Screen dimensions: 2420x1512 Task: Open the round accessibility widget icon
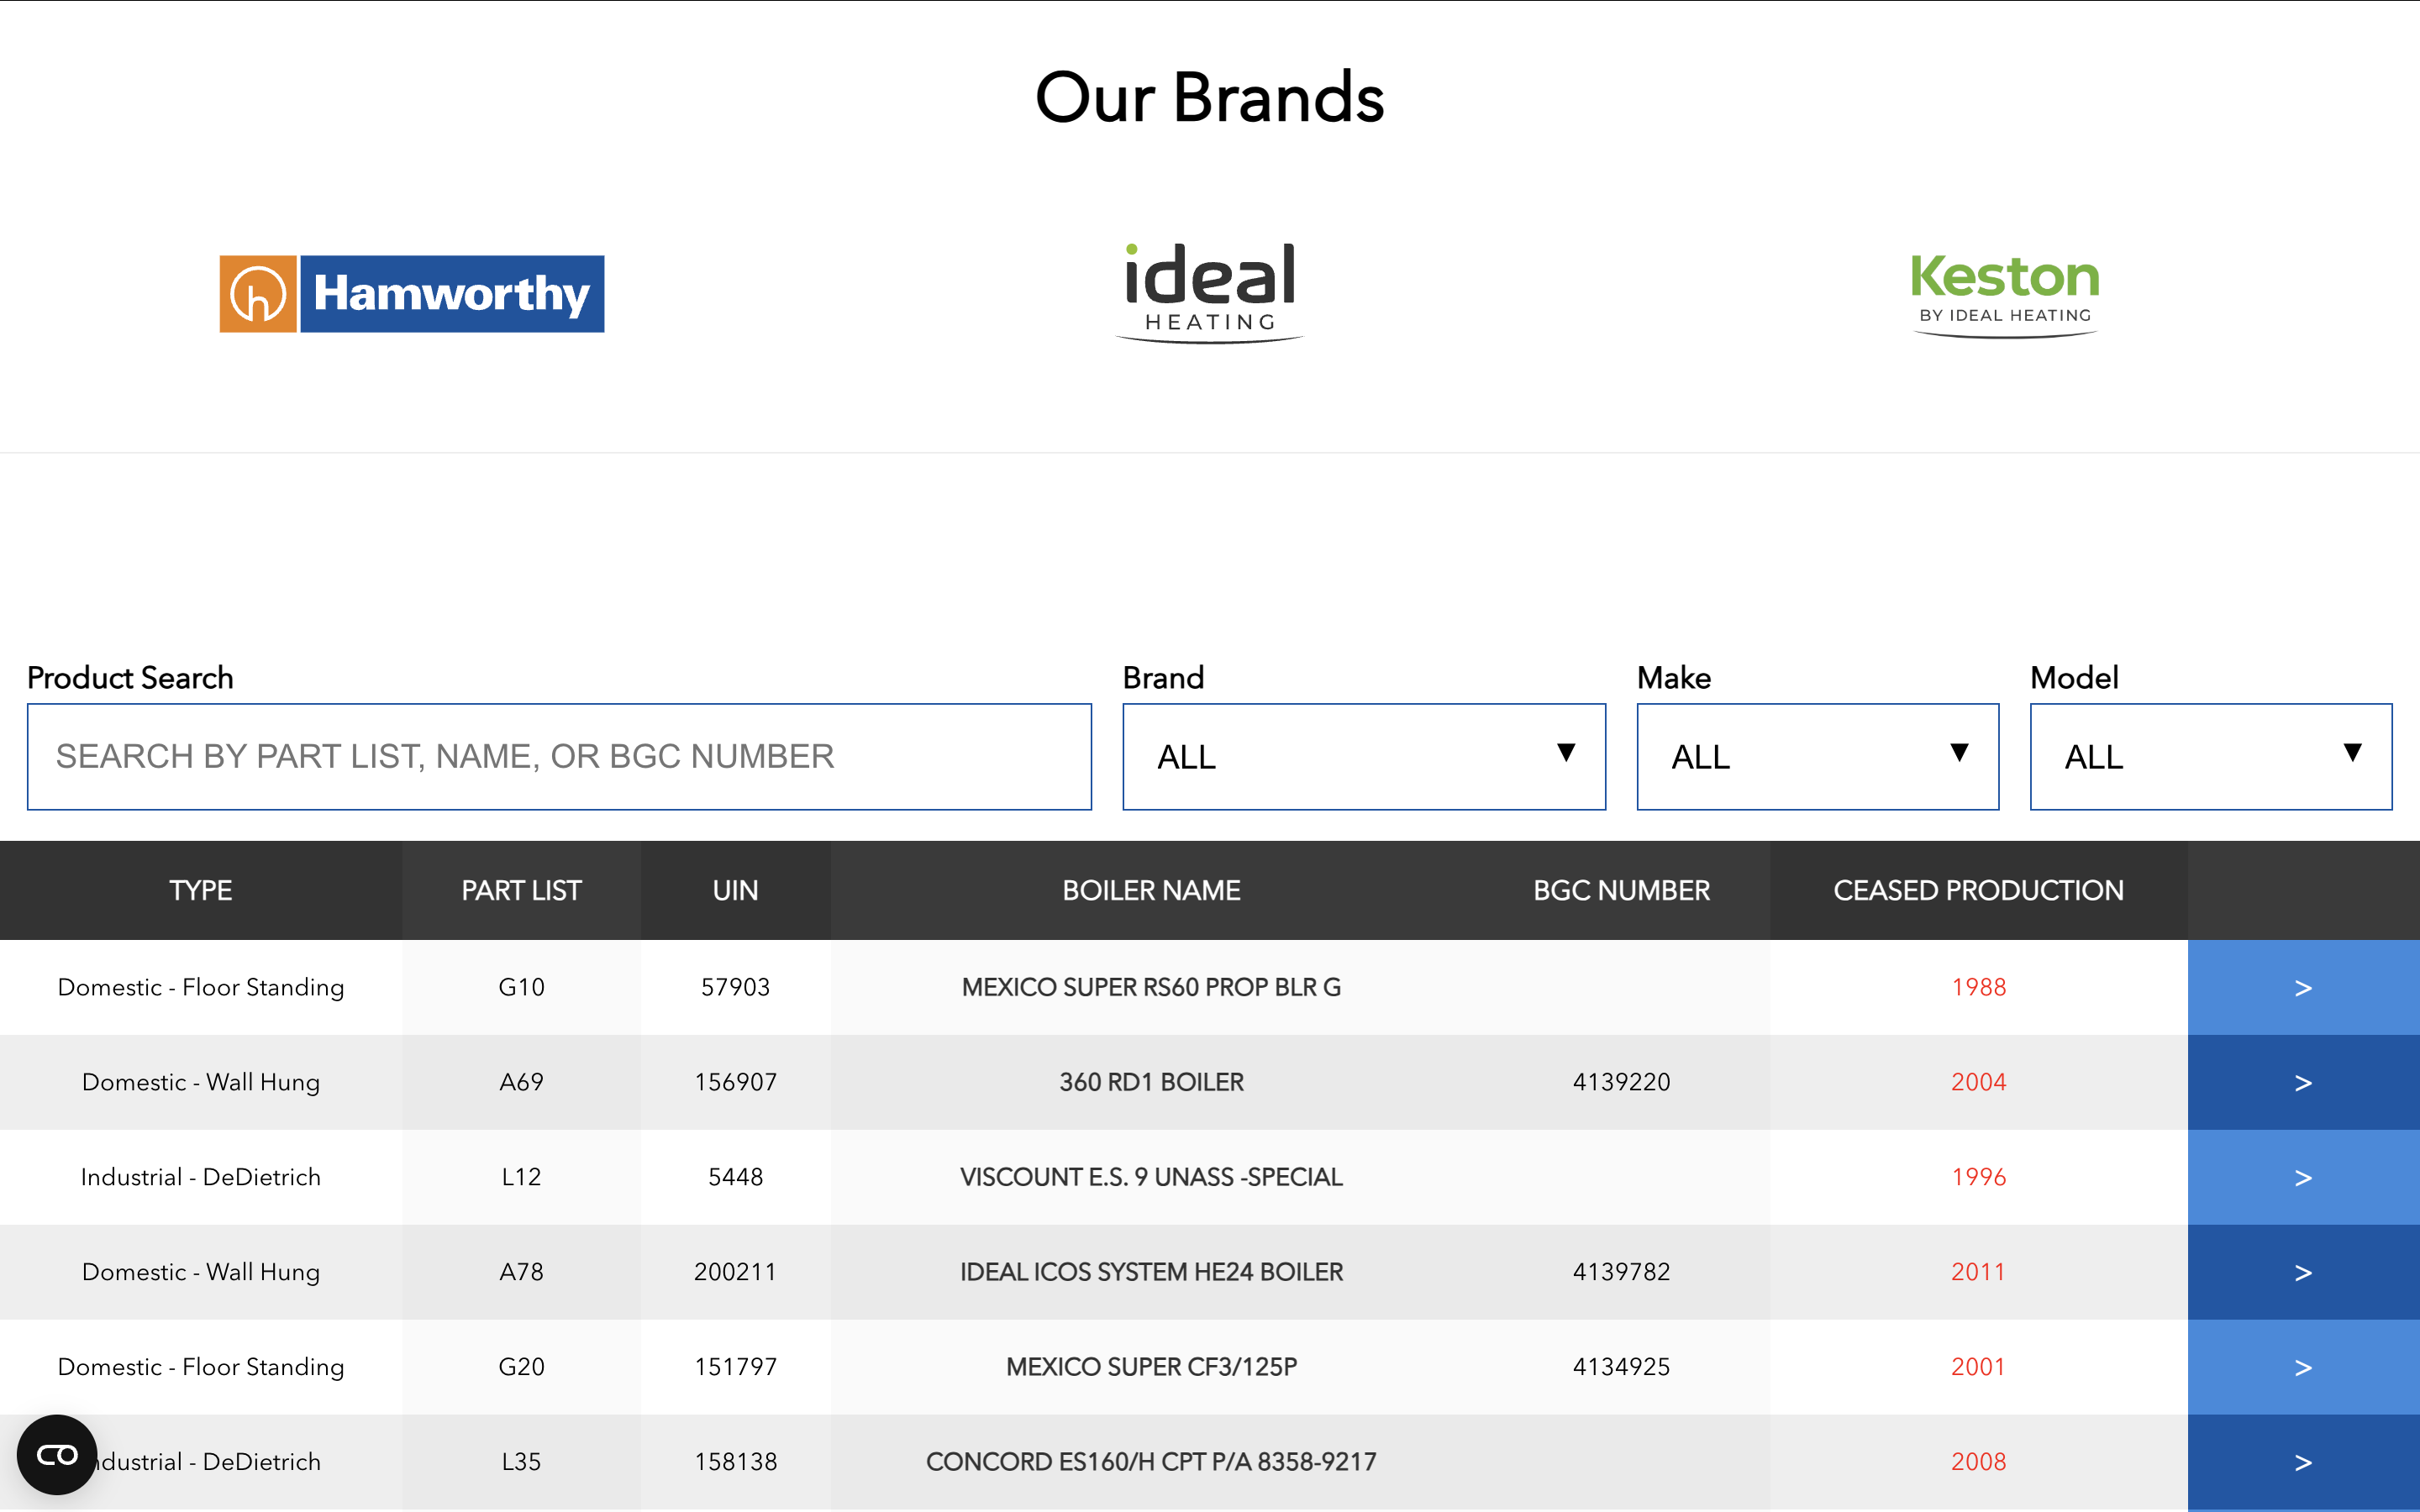point(57,1455)
